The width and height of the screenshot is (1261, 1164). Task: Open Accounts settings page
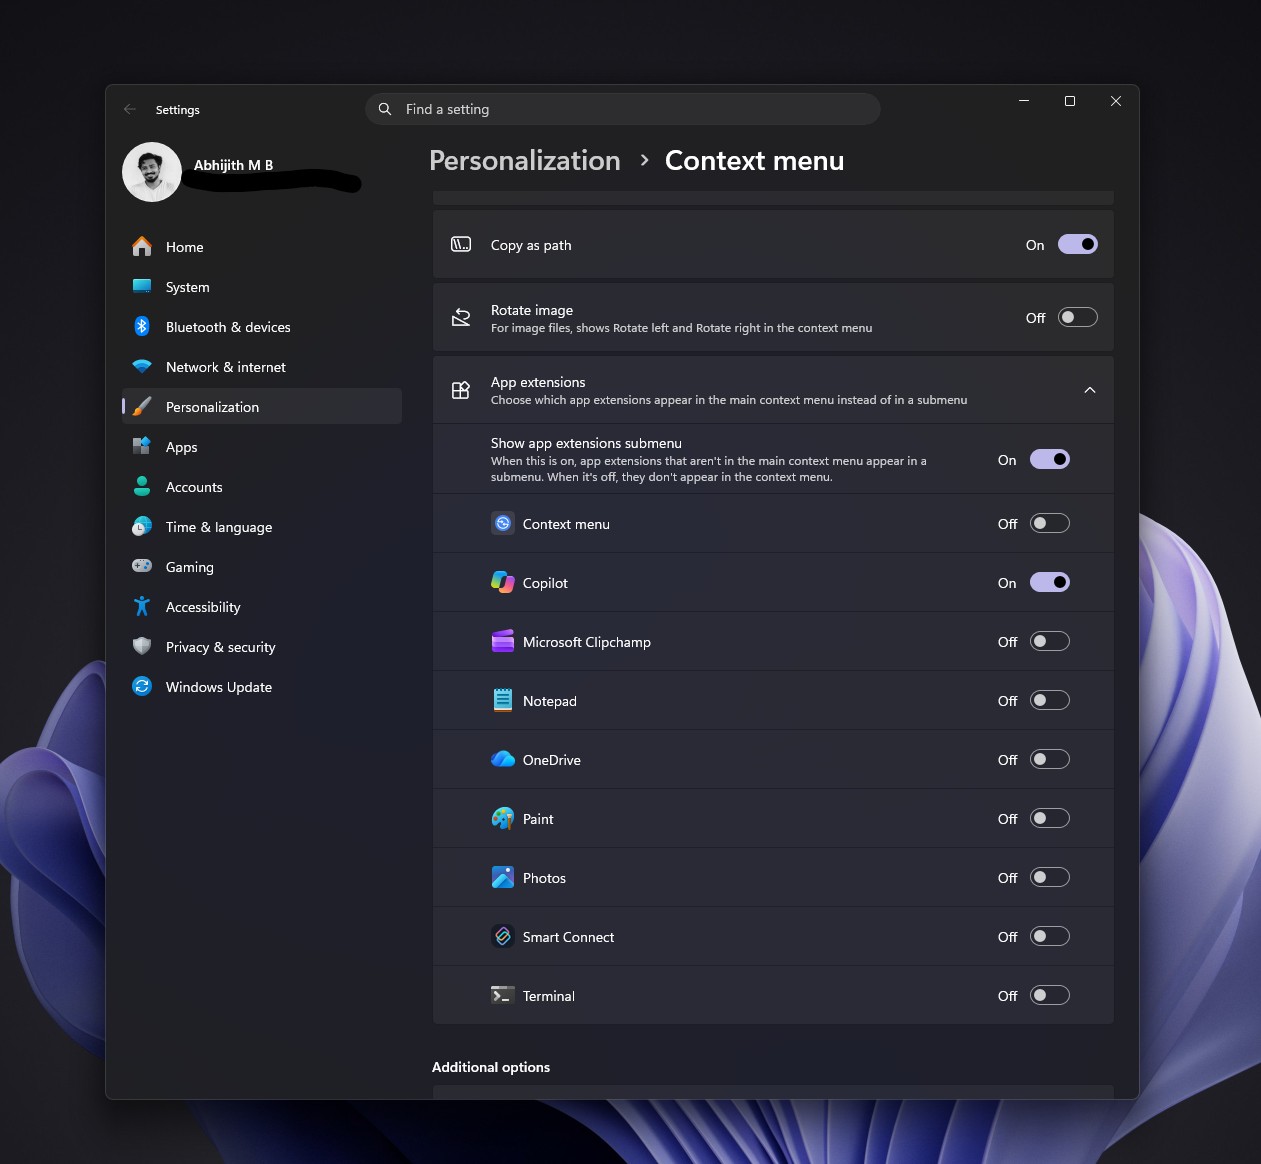[x=262, y=486]
